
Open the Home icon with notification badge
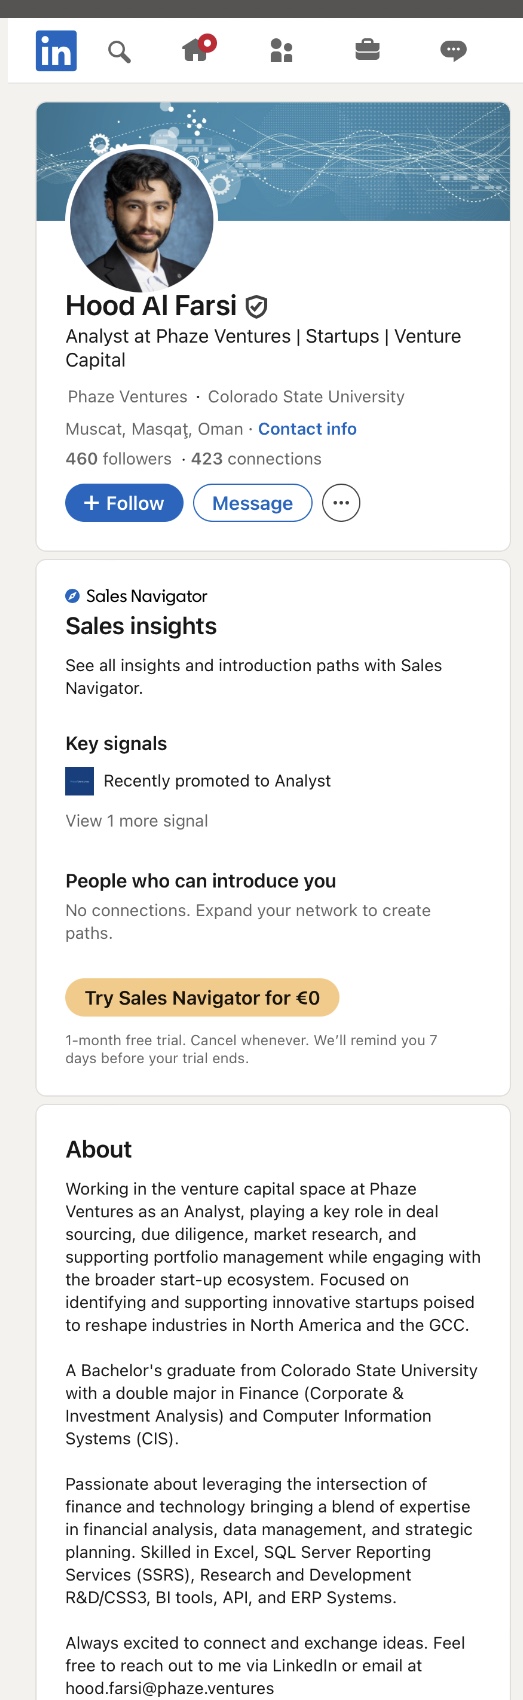coord(197,49)
